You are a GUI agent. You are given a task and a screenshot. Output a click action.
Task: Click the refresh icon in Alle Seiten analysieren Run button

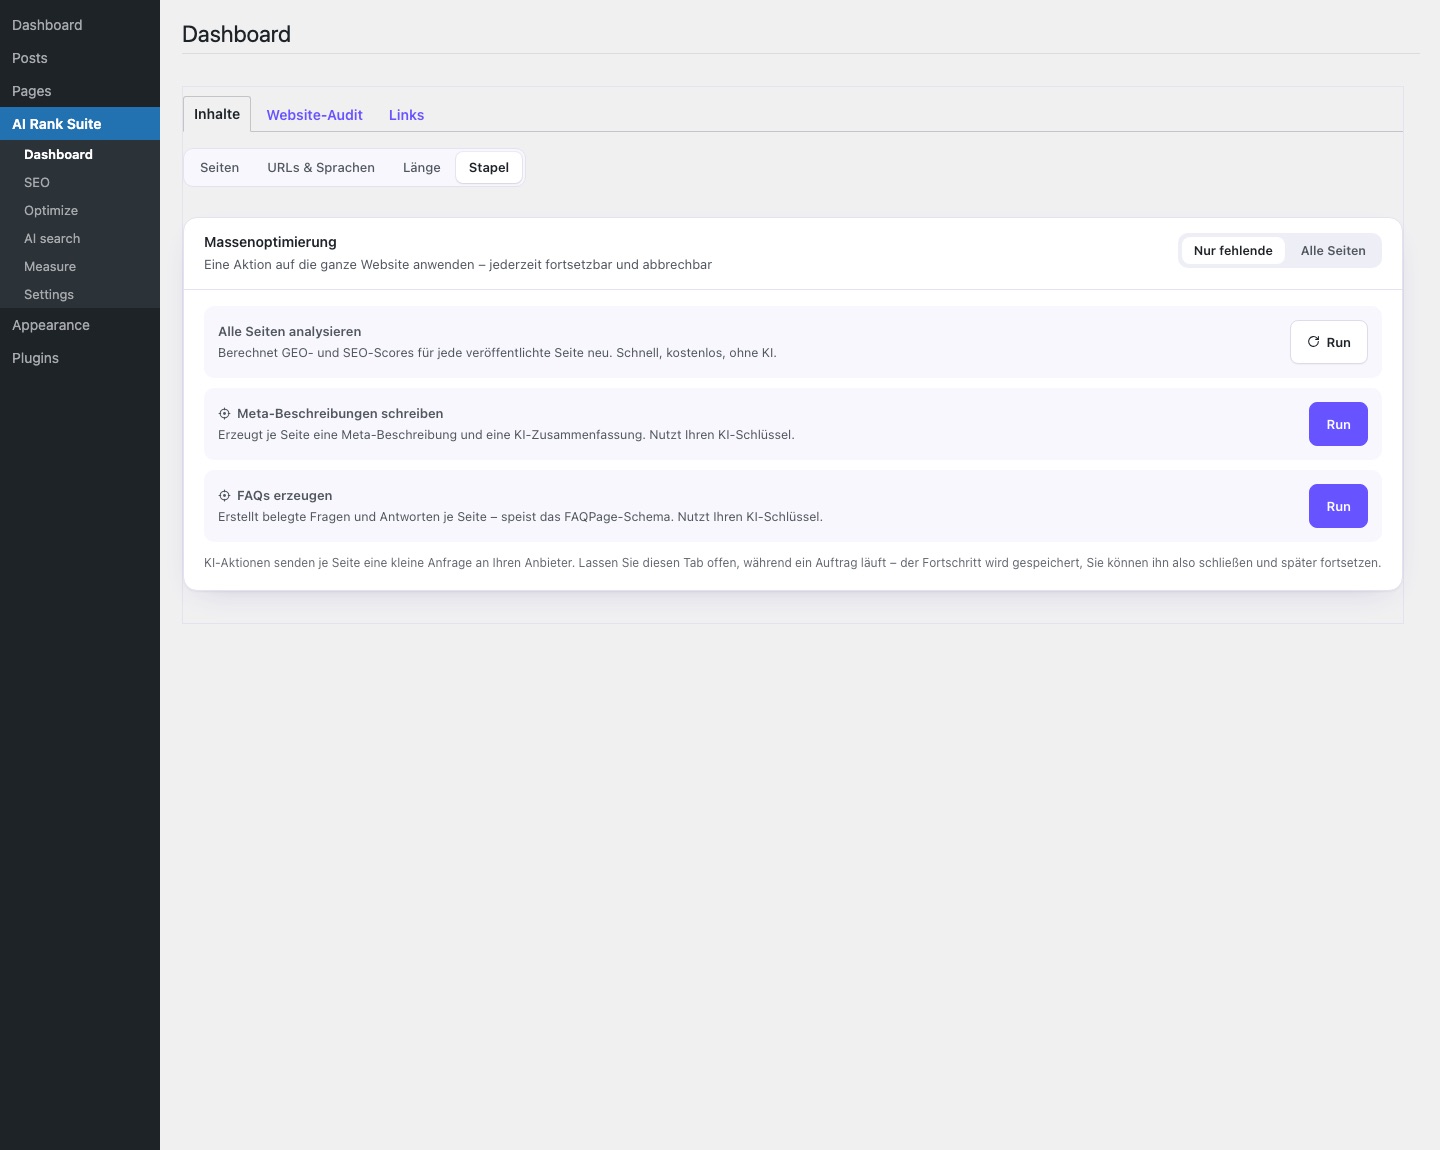(1313, 342)
